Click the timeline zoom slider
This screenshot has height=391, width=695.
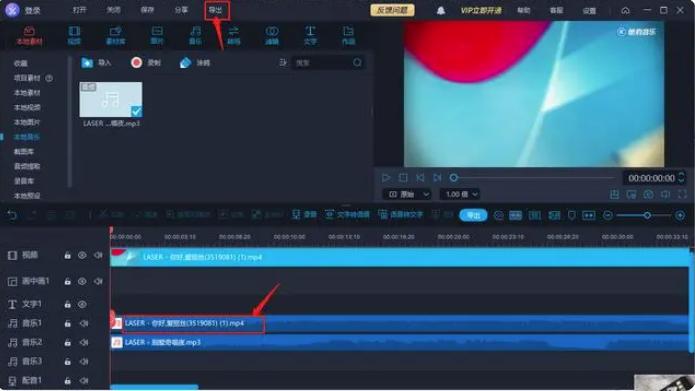(644, 215)
